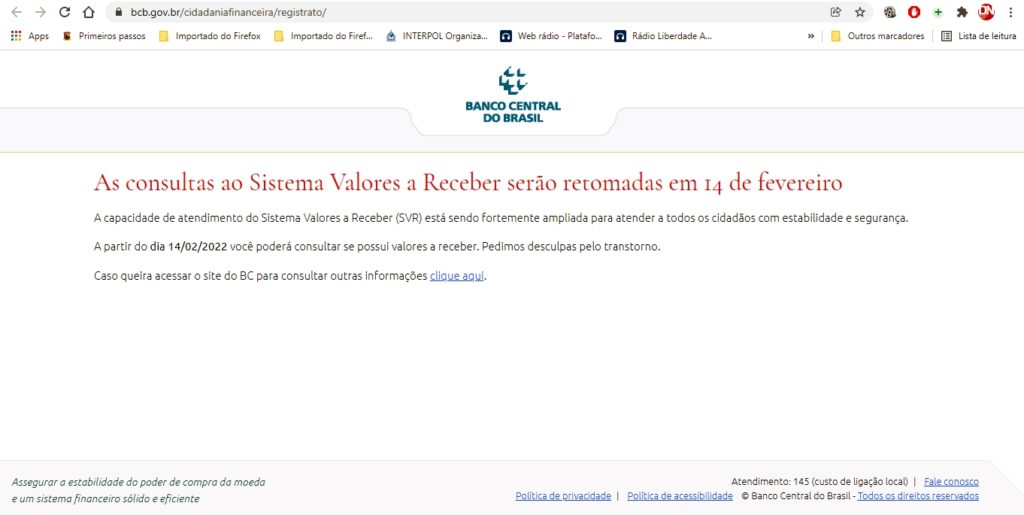Screen dimensions: 1024x515
Task: Open the Apps grid shortcut
Action: (29, 37)
